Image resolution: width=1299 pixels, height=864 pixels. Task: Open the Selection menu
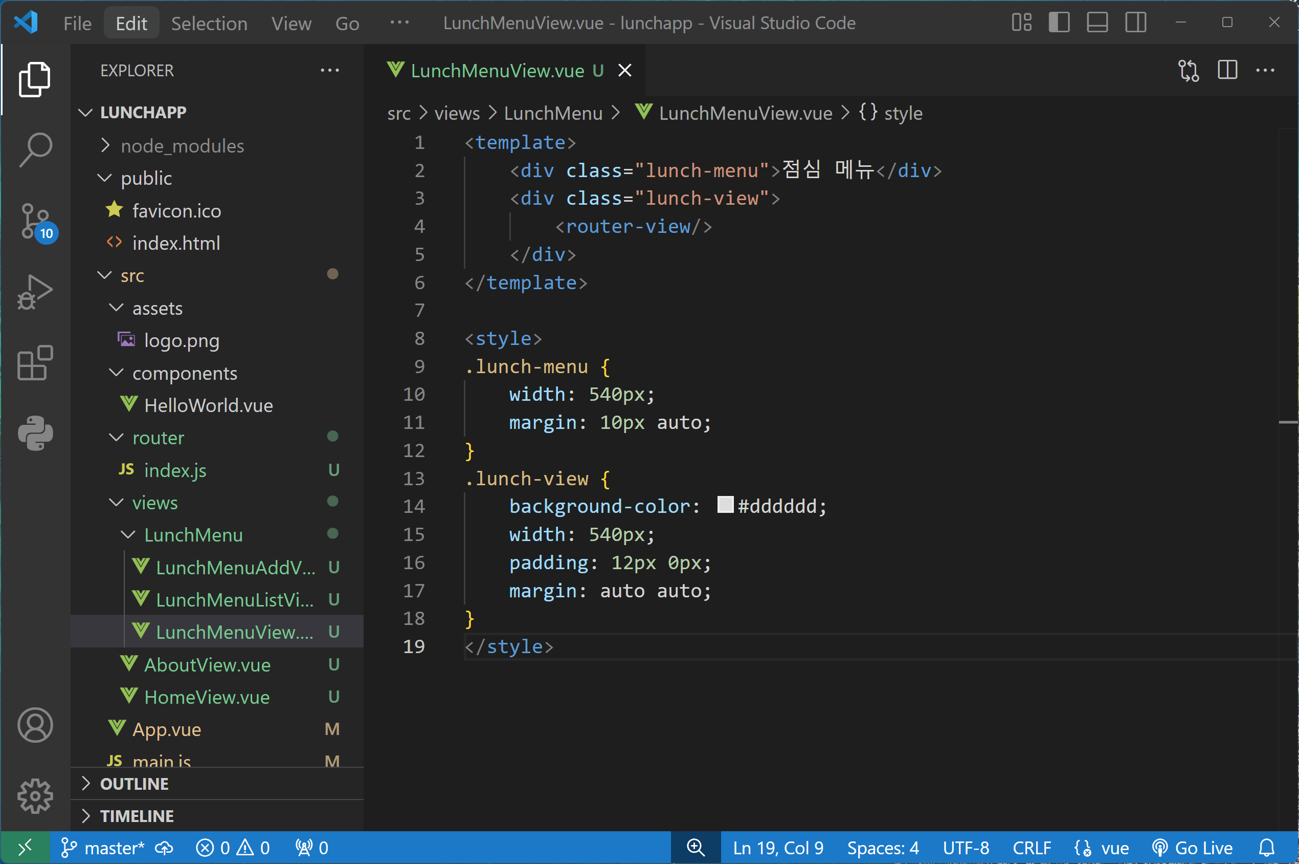click(x=209, y=23)
